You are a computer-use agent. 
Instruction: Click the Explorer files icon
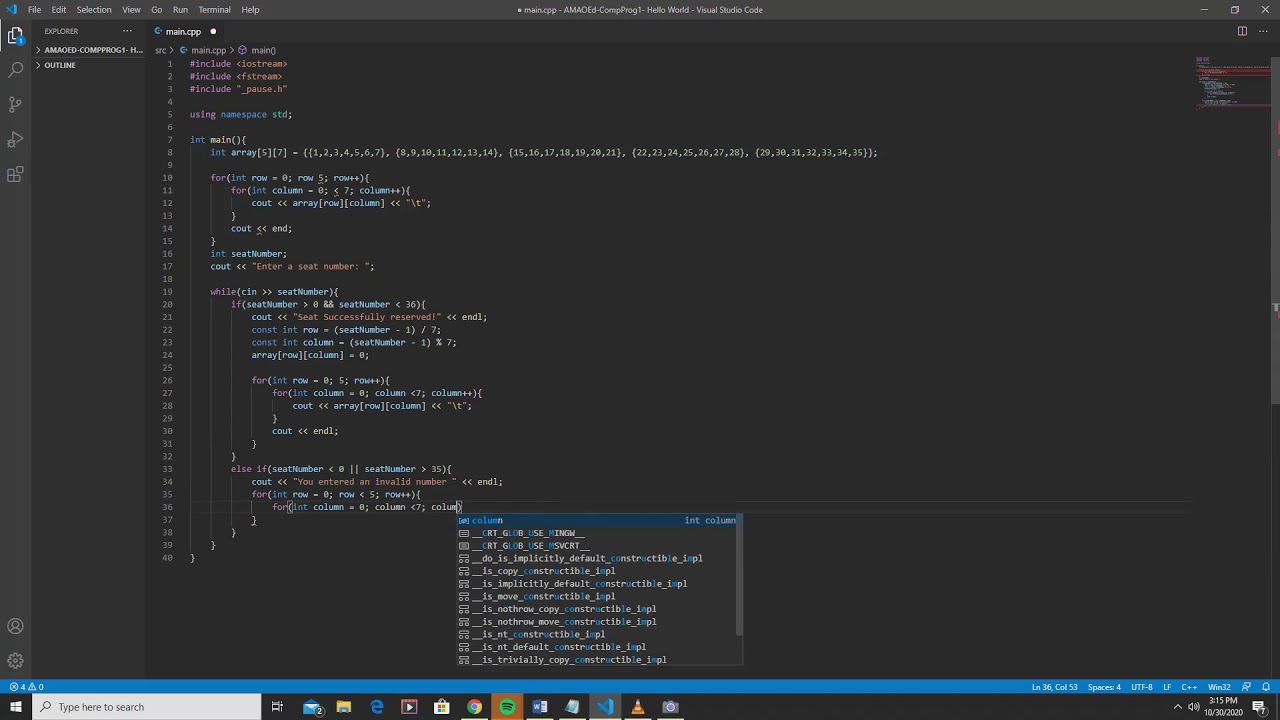click(15, 36)
